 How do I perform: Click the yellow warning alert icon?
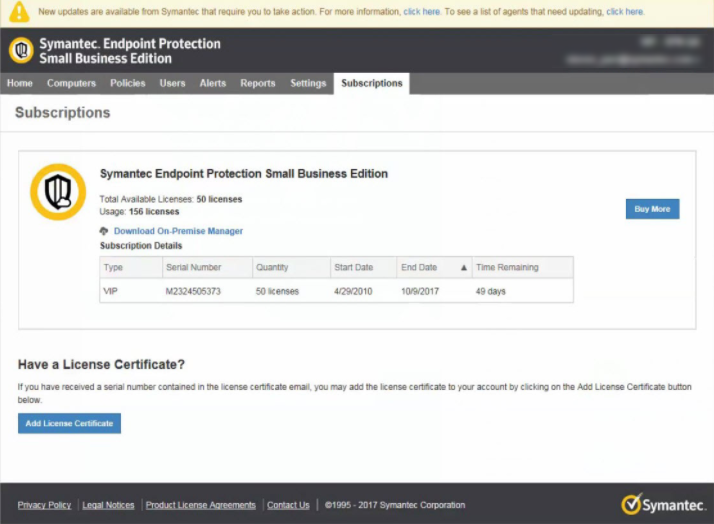point(18,12)
